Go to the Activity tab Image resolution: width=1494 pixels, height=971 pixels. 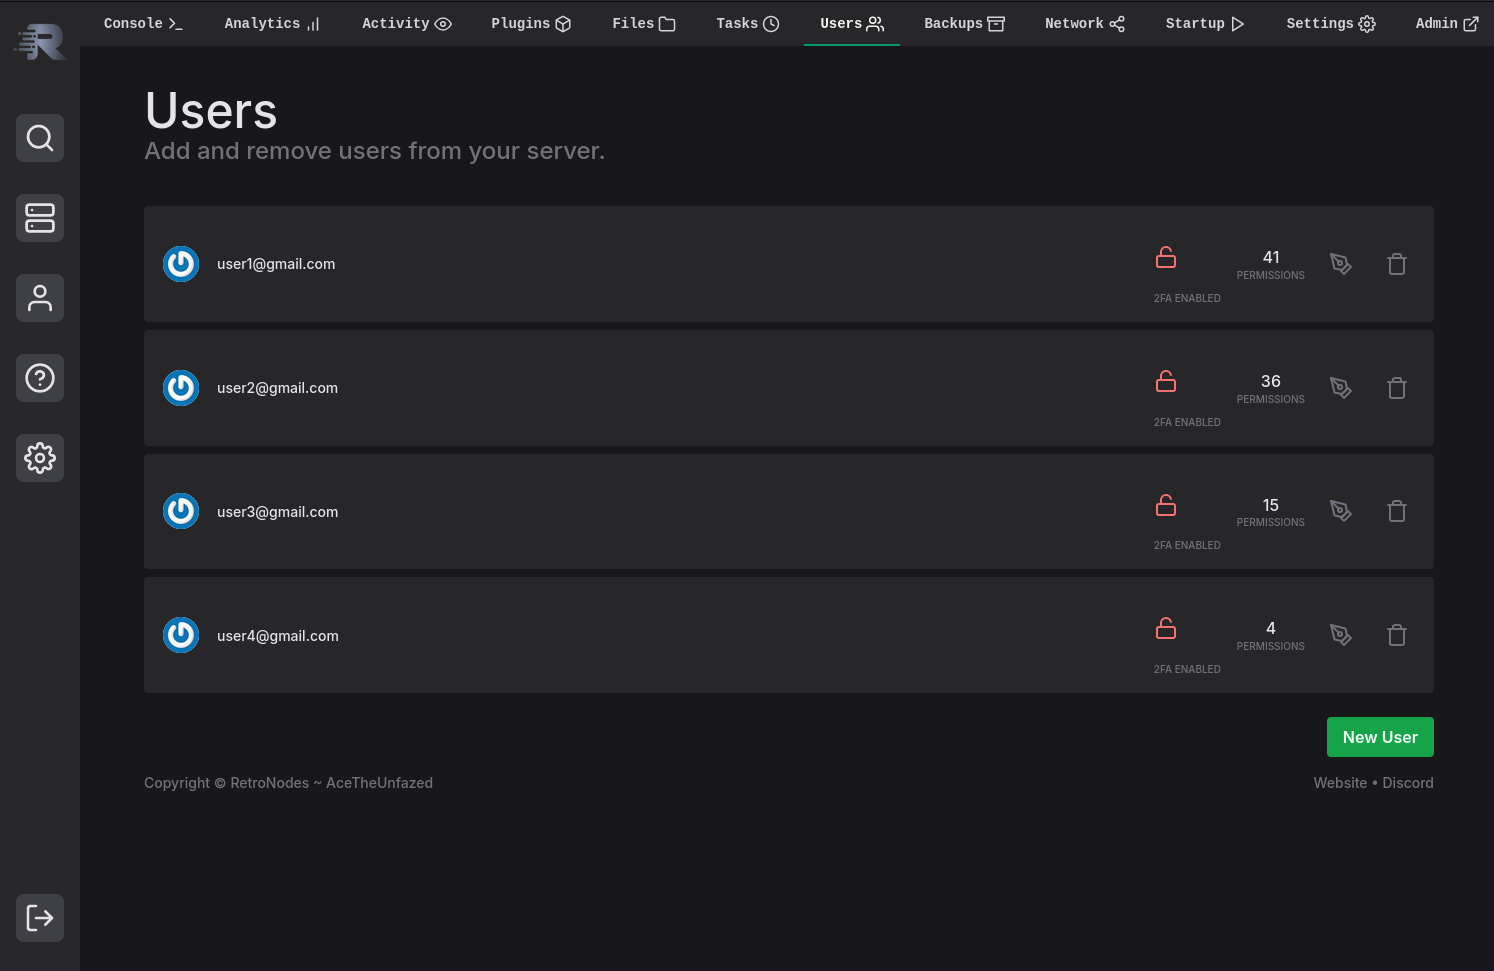pos(407,23)
